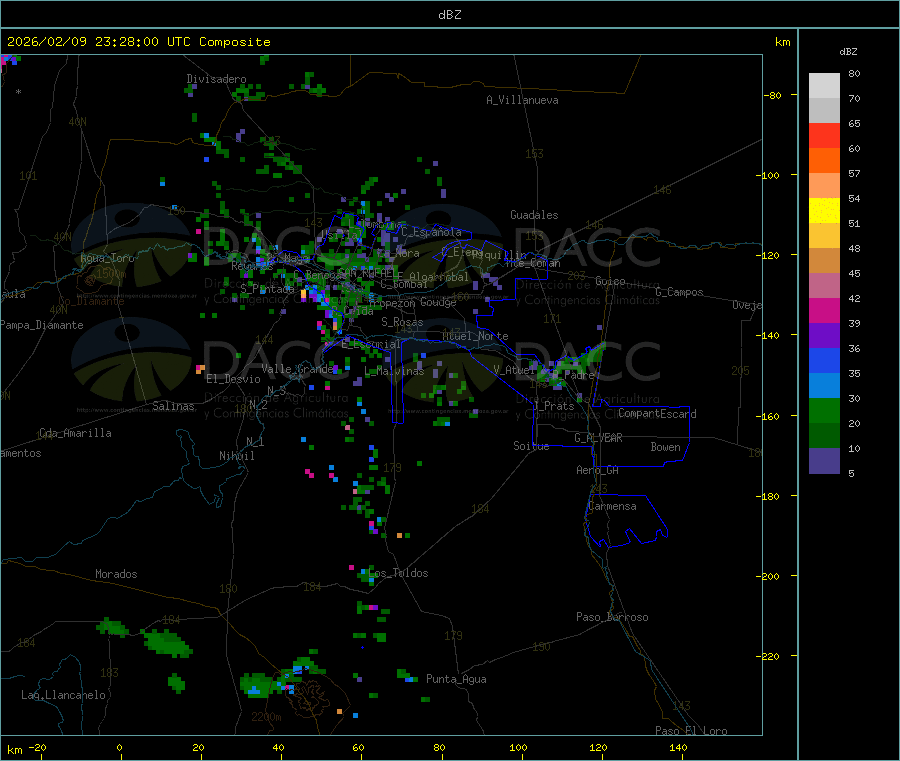
Task: Click the Guadales place name
Action: click(x=534, y=215)
